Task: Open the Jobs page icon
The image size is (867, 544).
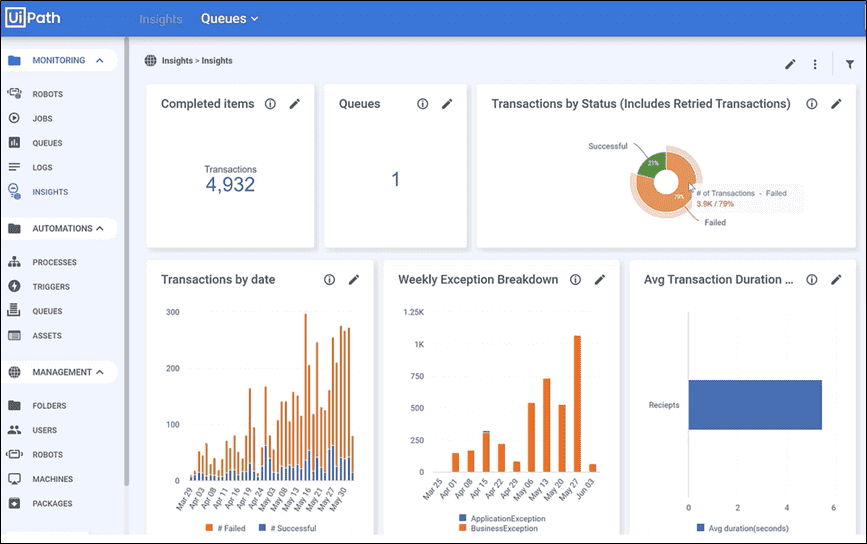Action: [x=14, y=118]
